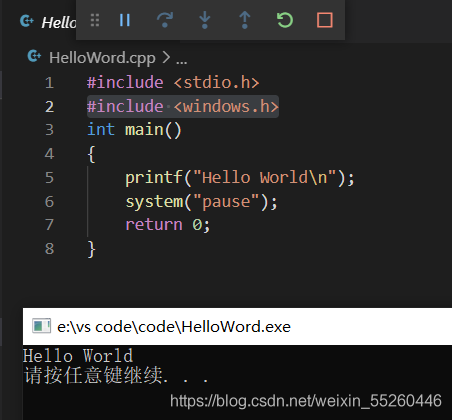Click the C++ file icon in breadcrumb
Screen dimensions: 452x420
pos(34,56)
